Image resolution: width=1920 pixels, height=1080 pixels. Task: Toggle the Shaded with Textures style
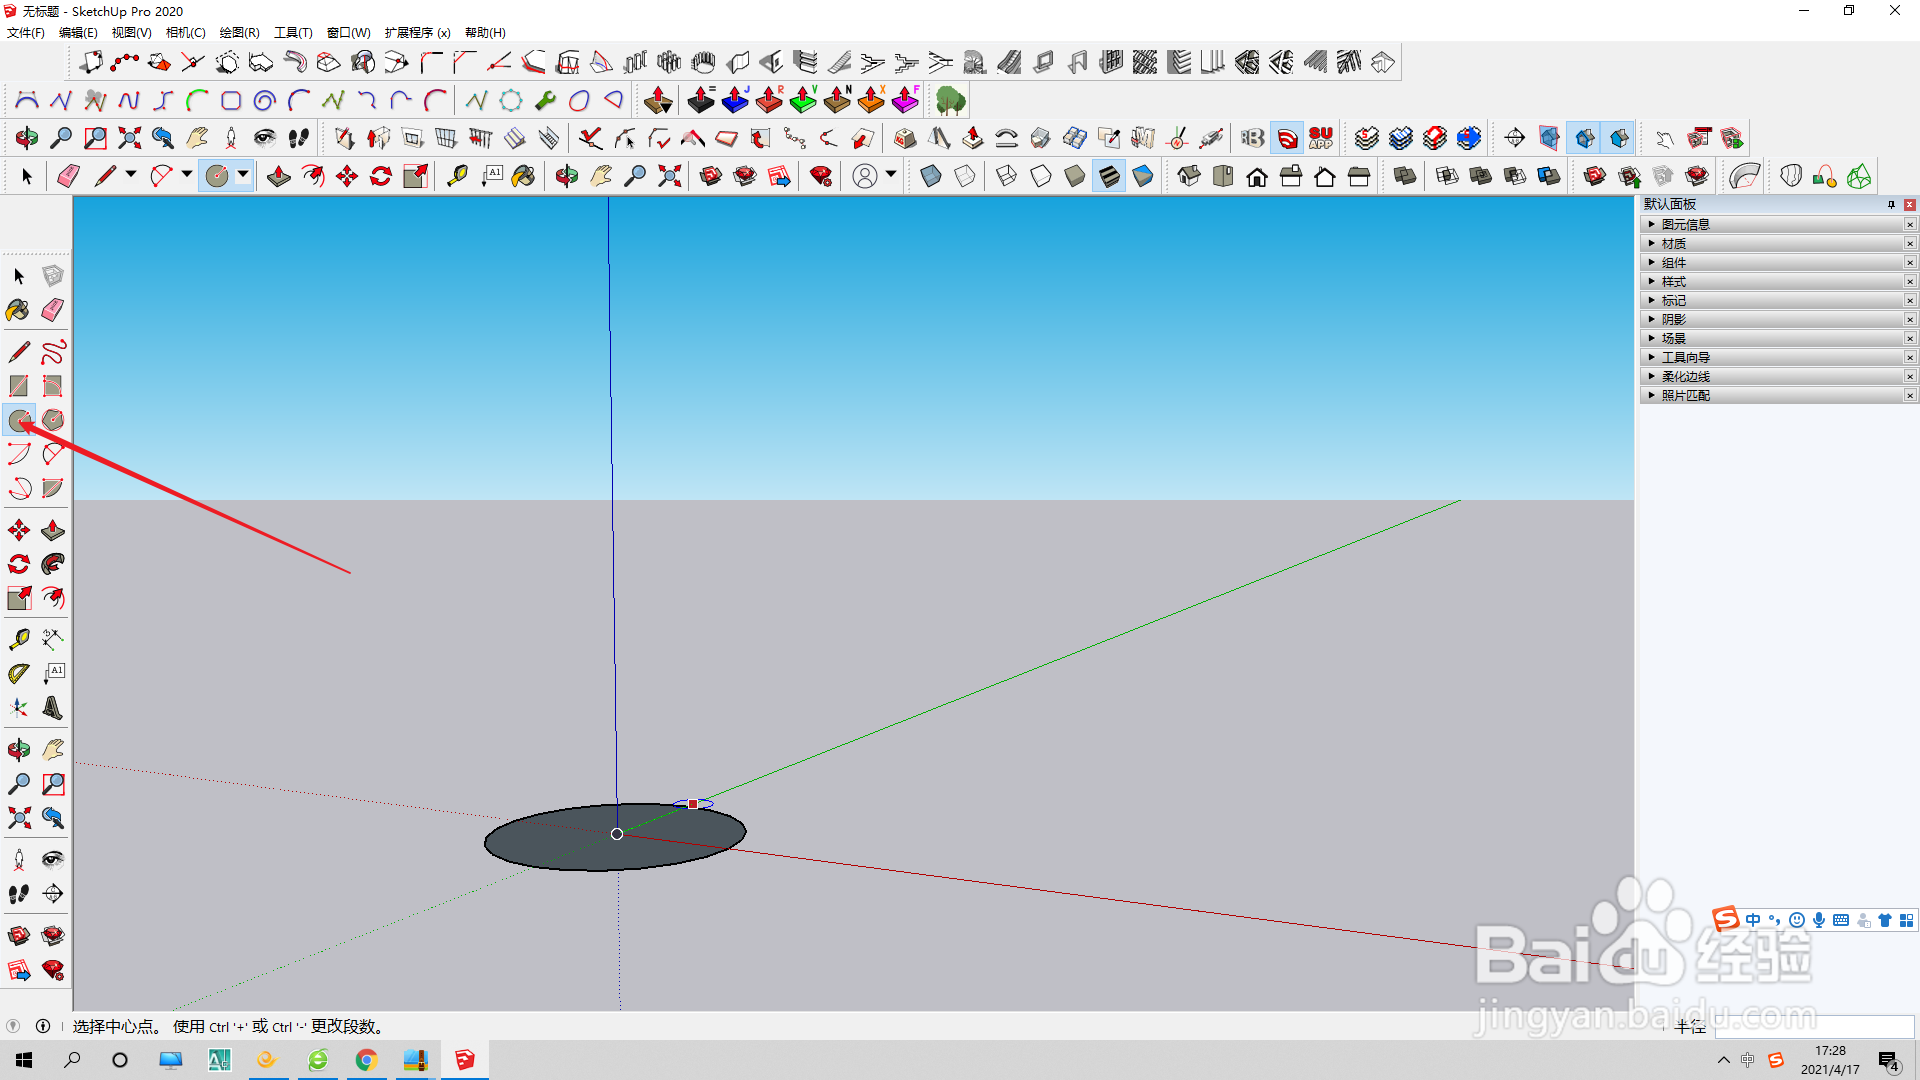[x=1109, y=177]
